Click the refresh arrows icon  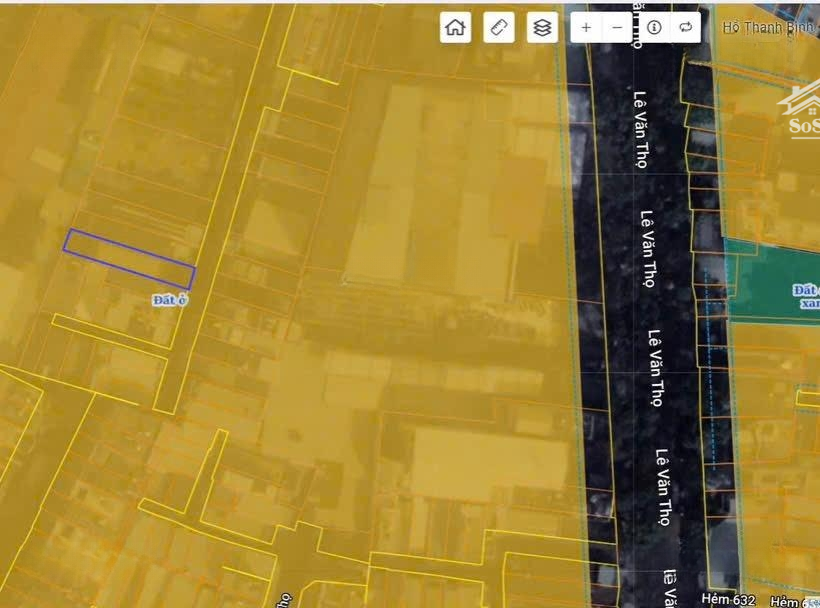[685, 28]
